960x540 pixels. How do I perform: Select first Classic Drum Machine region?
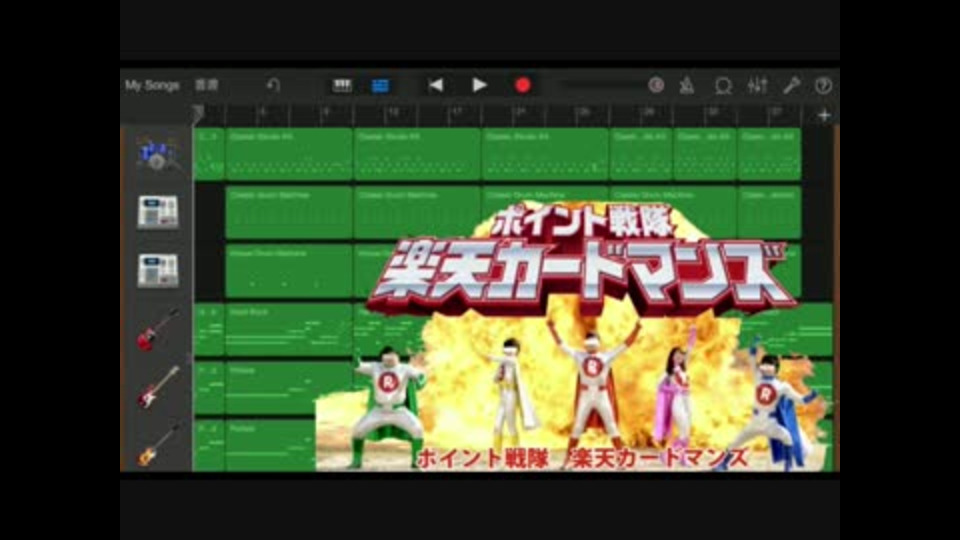click(289, 212)
